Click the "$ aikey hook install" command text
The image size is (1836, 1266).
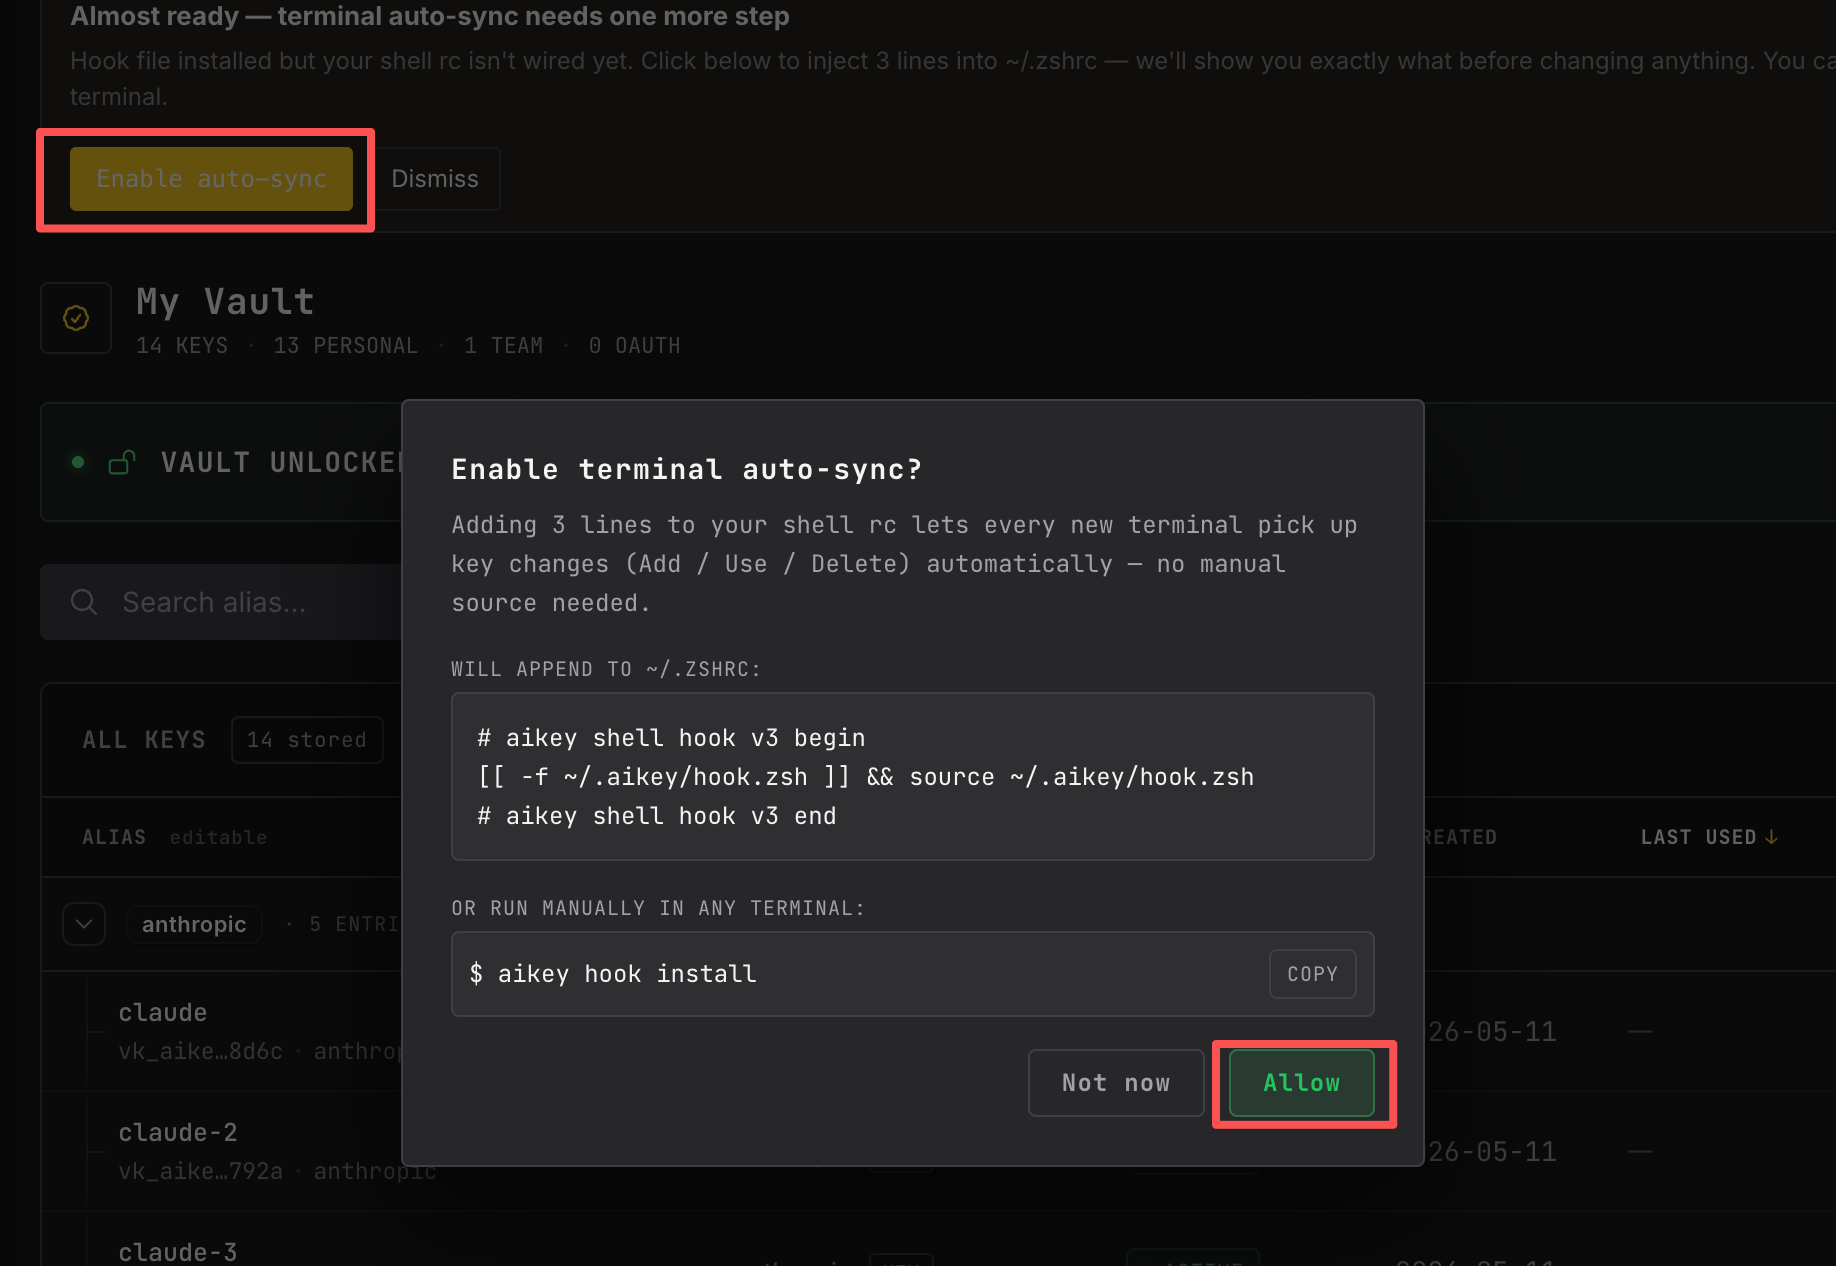[x=613, y=974]
